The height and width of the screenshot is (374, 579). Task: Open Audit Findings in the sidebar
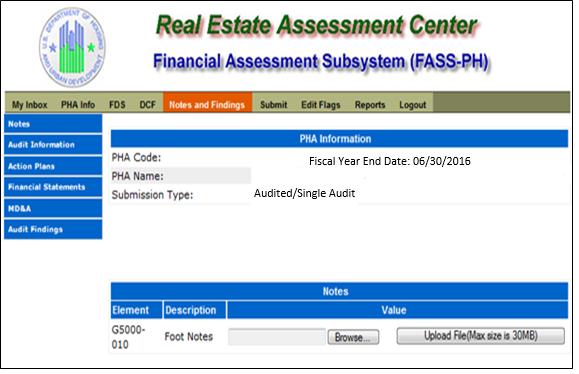coord(53,229)
